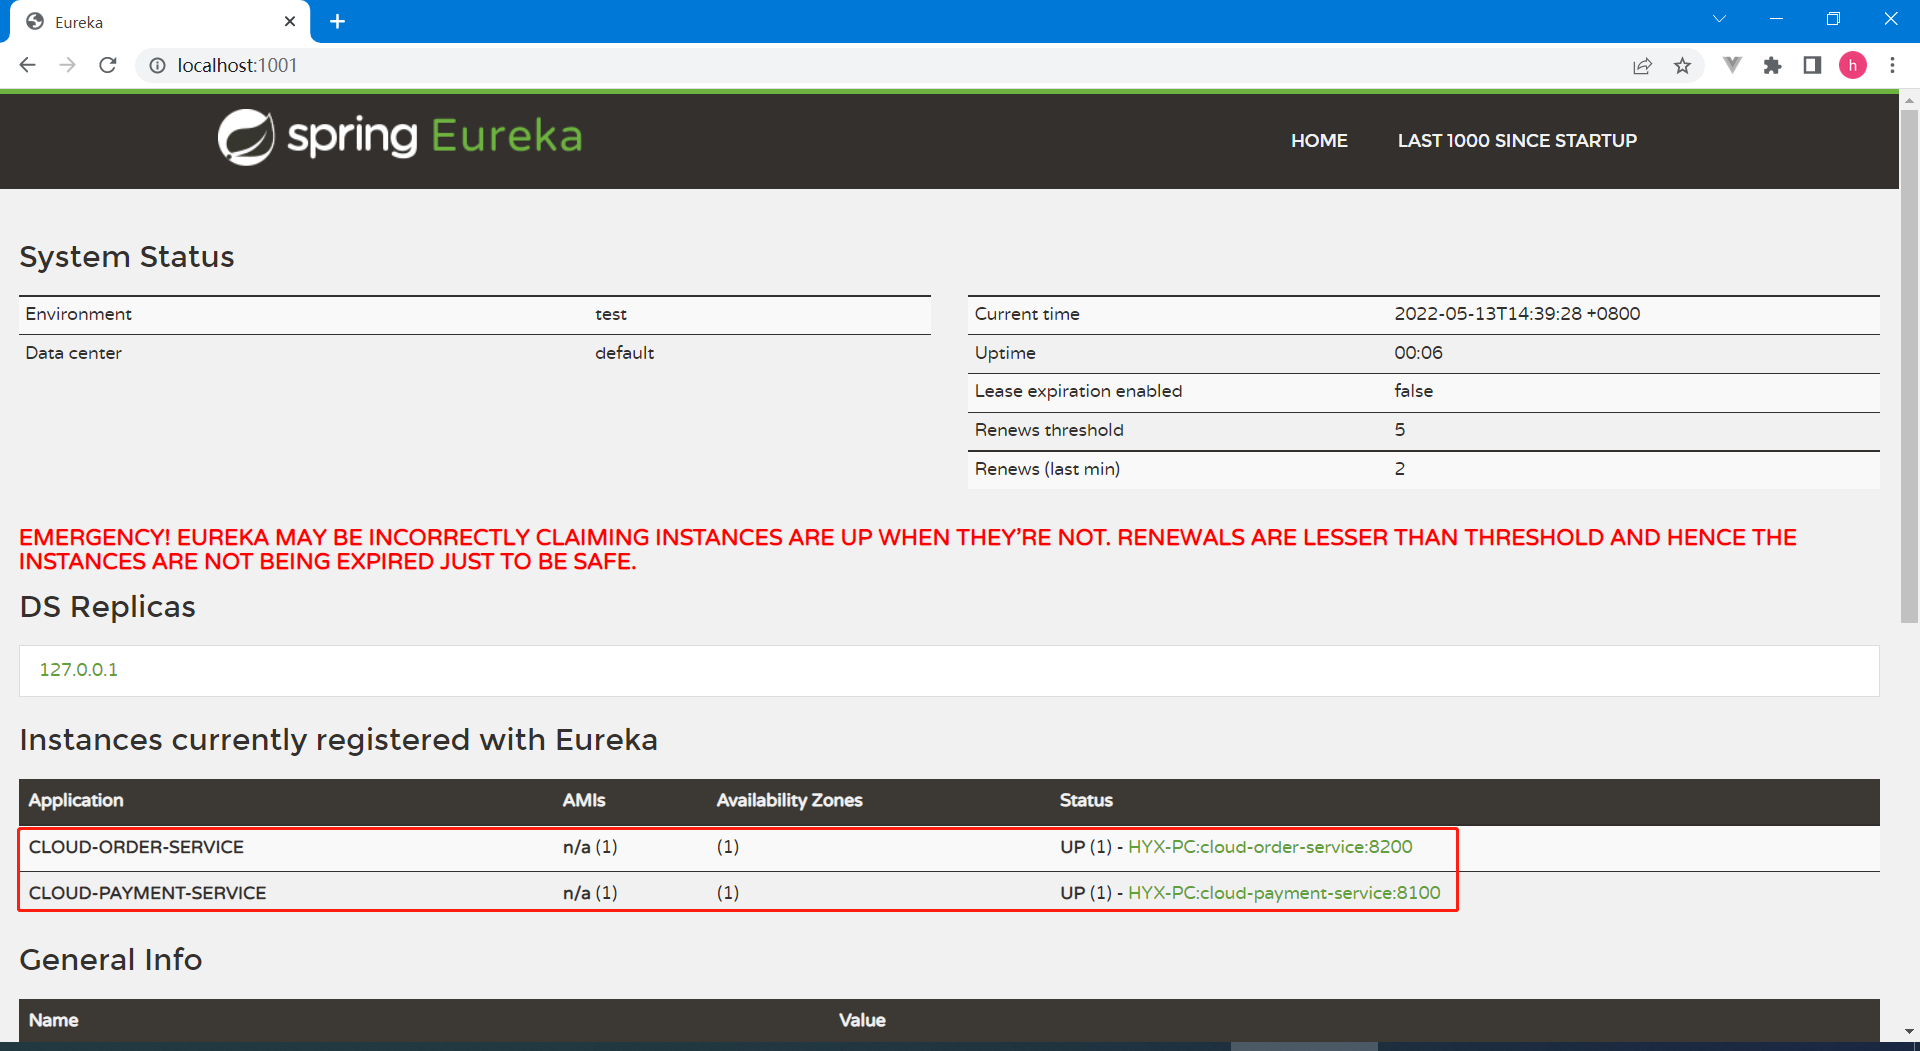Click the Lease expiration enabled value false
The height and width of the screenshot is (1051, 1920).
1413,391
